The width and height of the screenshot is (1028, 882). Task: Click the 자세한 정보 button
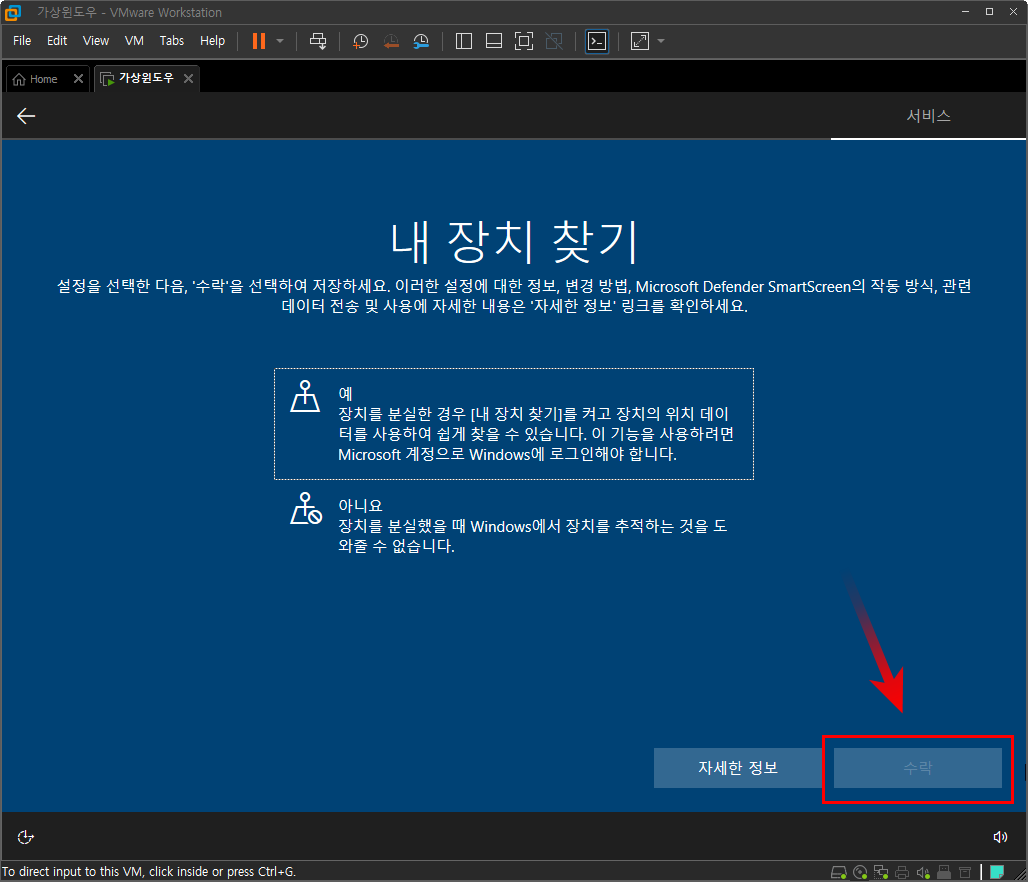738,768
